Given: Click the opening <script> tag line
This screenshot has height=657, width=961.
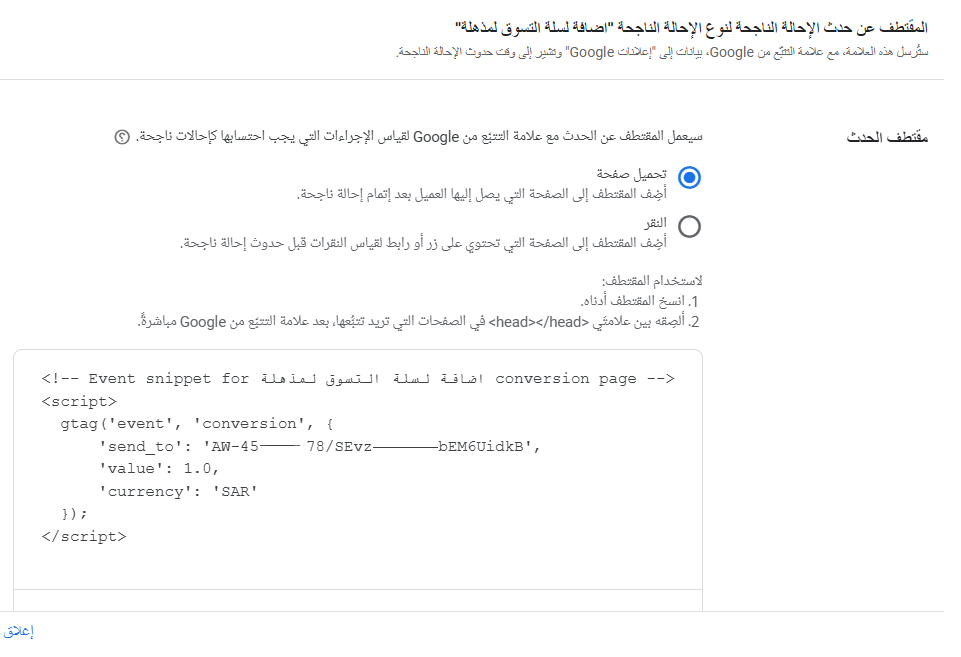Looking at the screenshot, I should (80, 400).
